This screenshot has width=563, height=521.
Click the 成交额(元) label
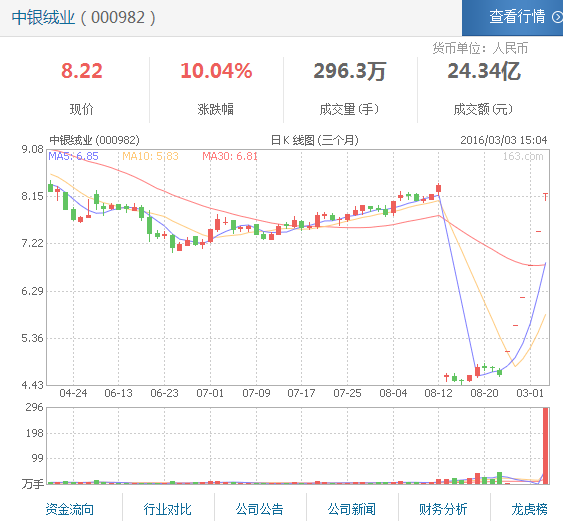click(x=483, y=109)
